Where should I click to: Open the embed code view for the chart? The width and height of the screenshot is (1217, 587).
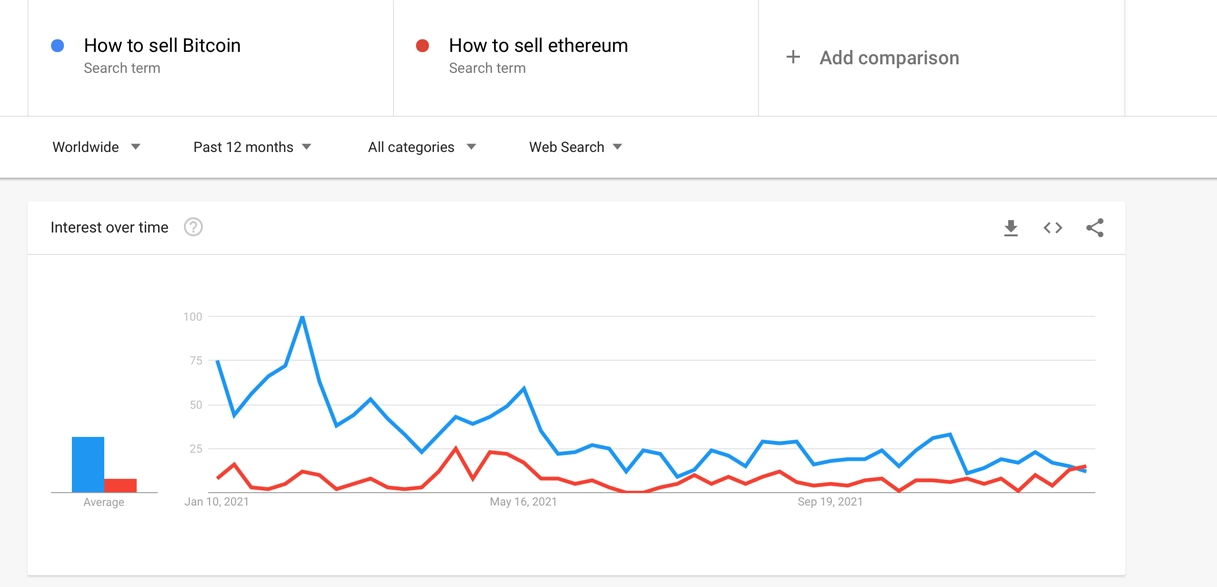pos(1052,227)
